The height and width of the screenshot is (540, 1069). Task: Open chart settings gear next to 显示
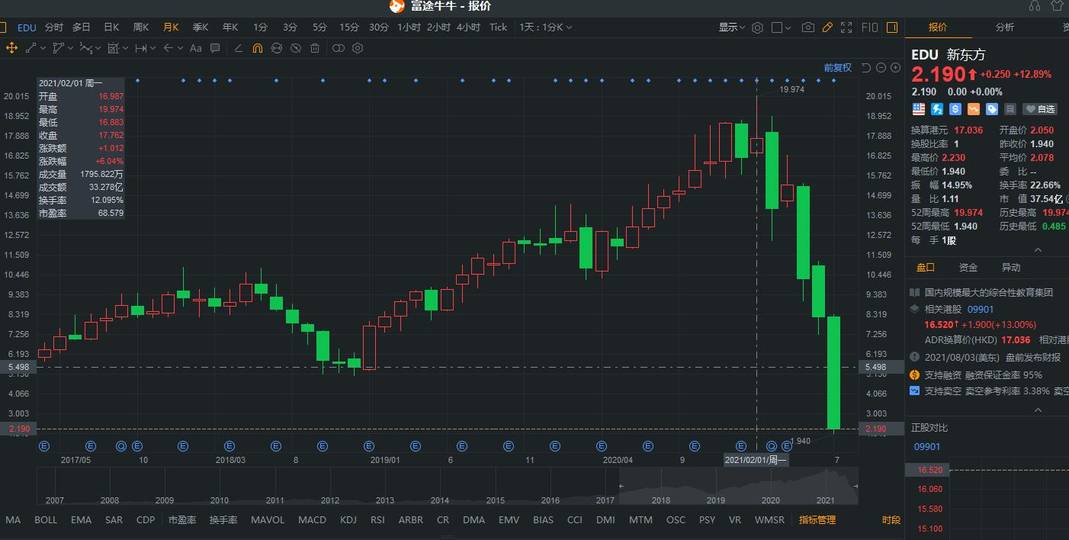[757, 28]
